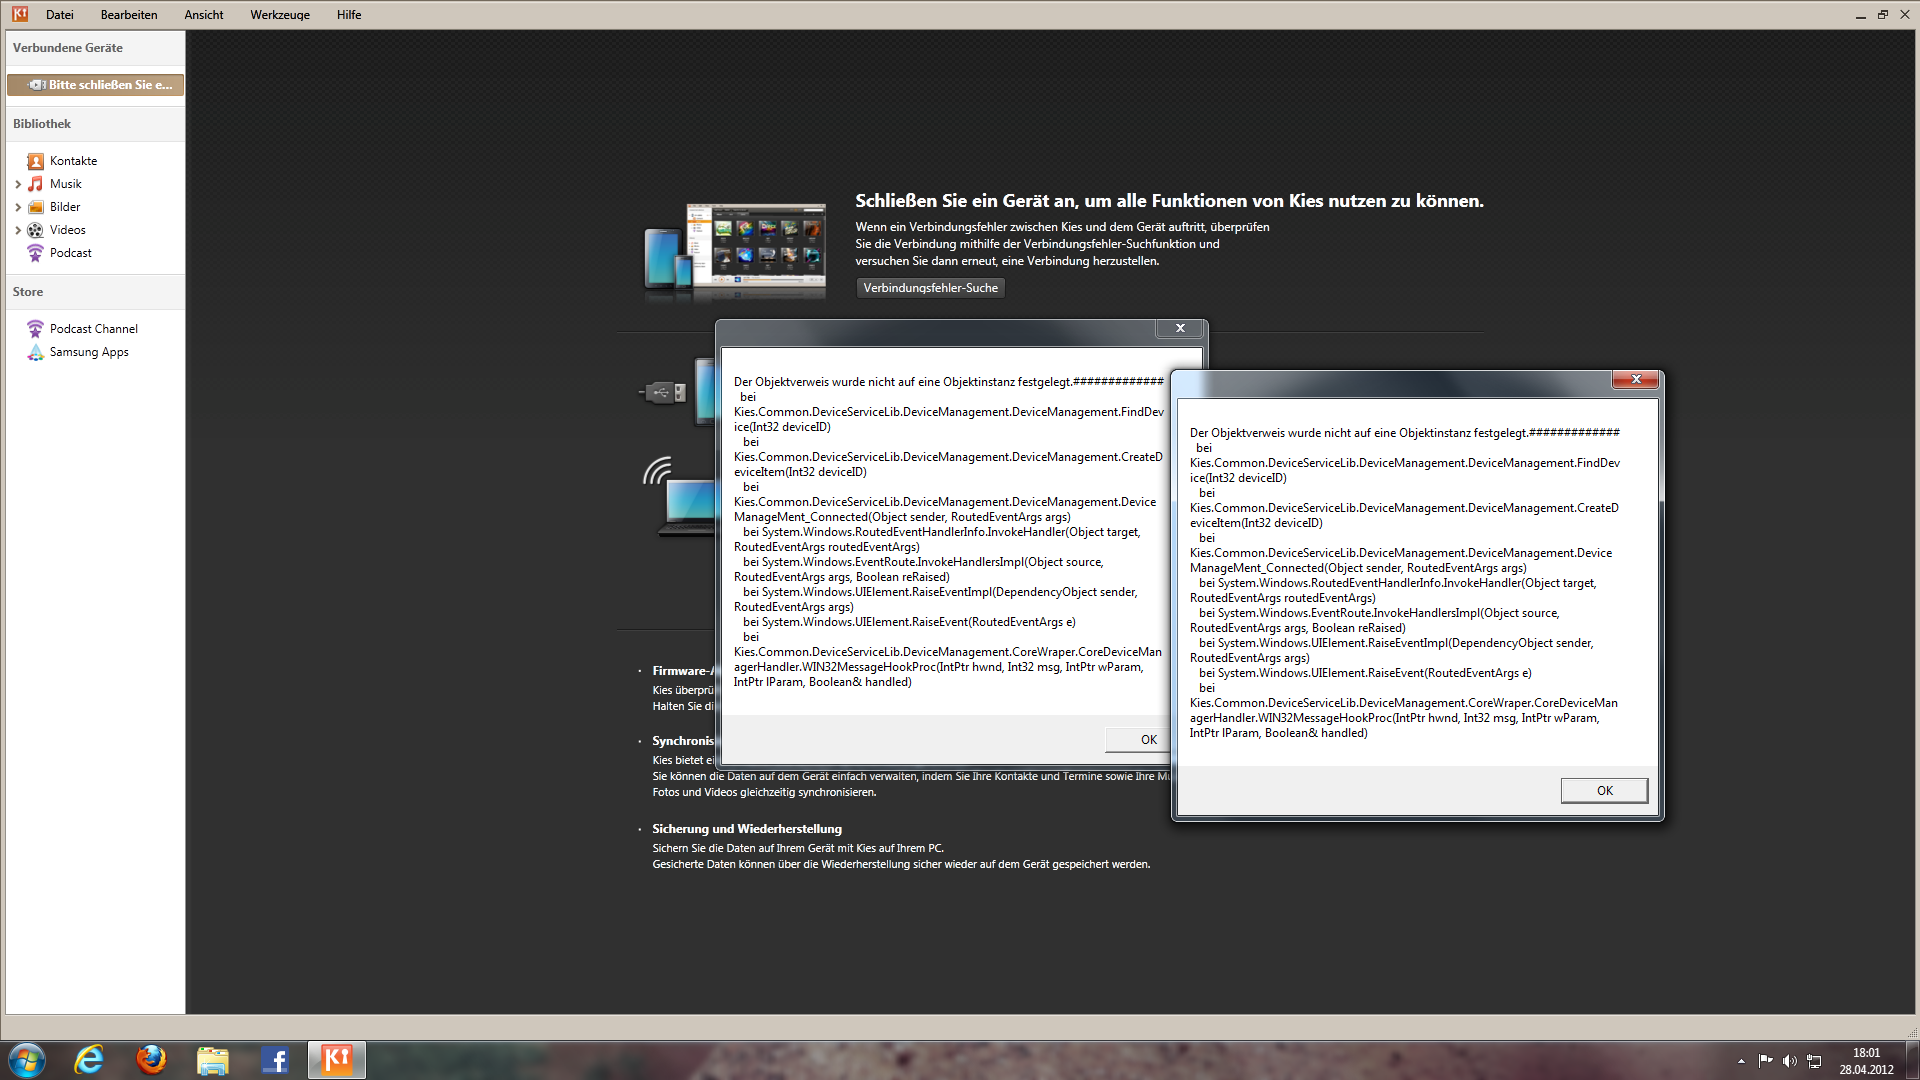
Task: Open Internet Explorer from taskbar
Action: [89, 1059]
